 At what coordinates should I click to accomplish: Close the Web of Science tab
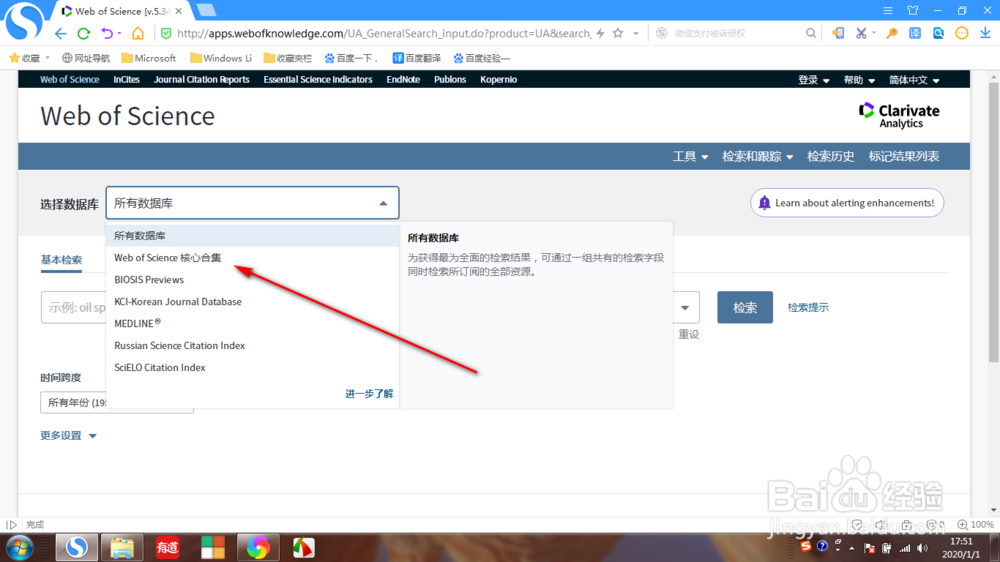coord(179,11)
